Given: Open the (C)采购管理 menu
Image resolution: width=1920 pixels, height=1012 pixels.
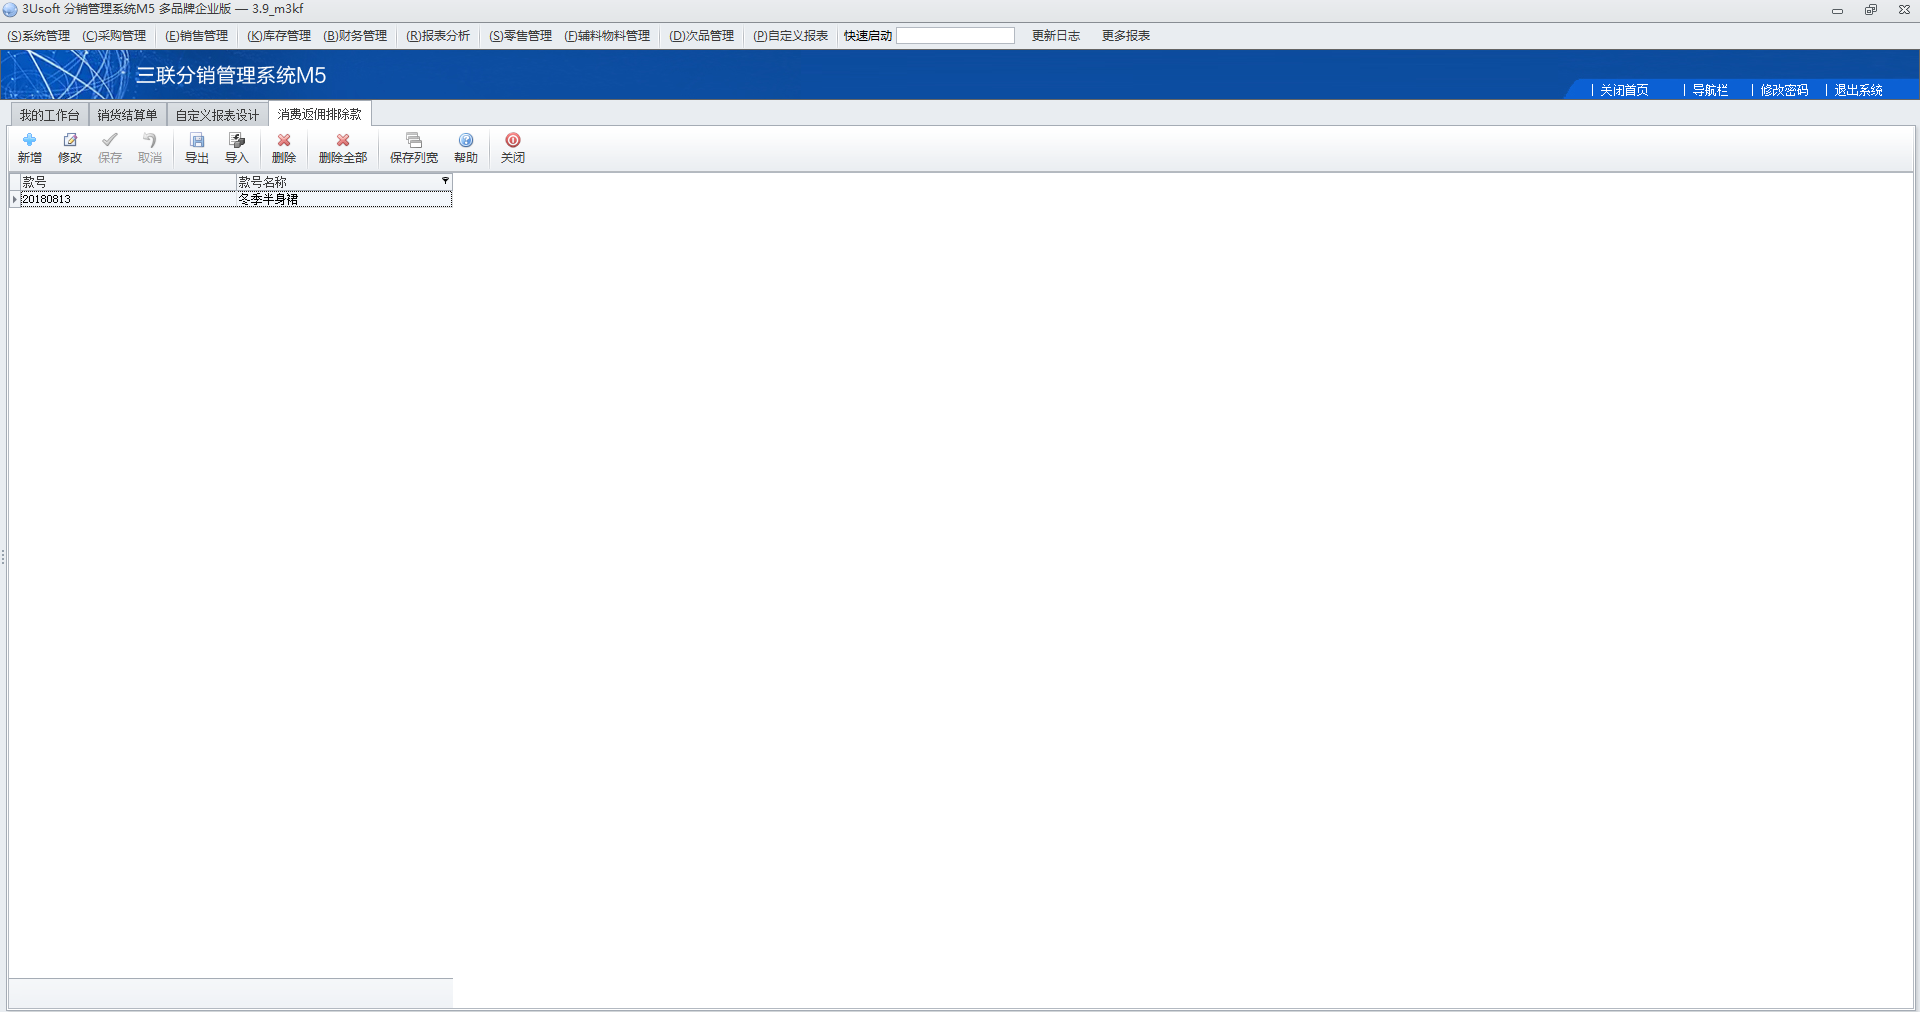Looking at the screenshot, I should click(114, 36).
